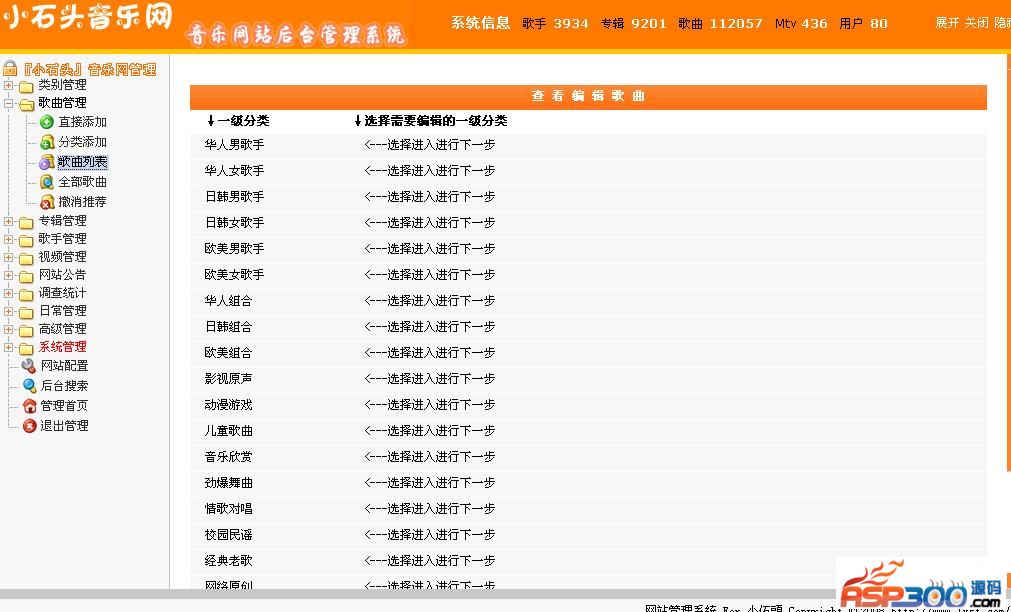Click 关闭 in the top header
This screenshot has height=612, width=1011.
click(x=976, y=23)
